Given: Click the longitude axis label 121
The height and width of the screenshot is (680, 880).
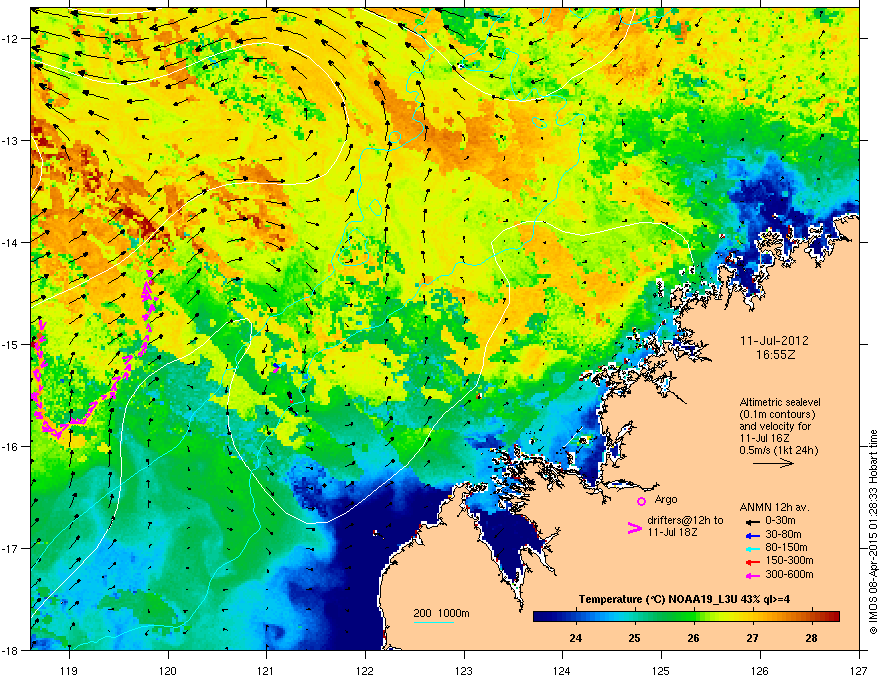Looking at the screenshot, I should (266, 670).
